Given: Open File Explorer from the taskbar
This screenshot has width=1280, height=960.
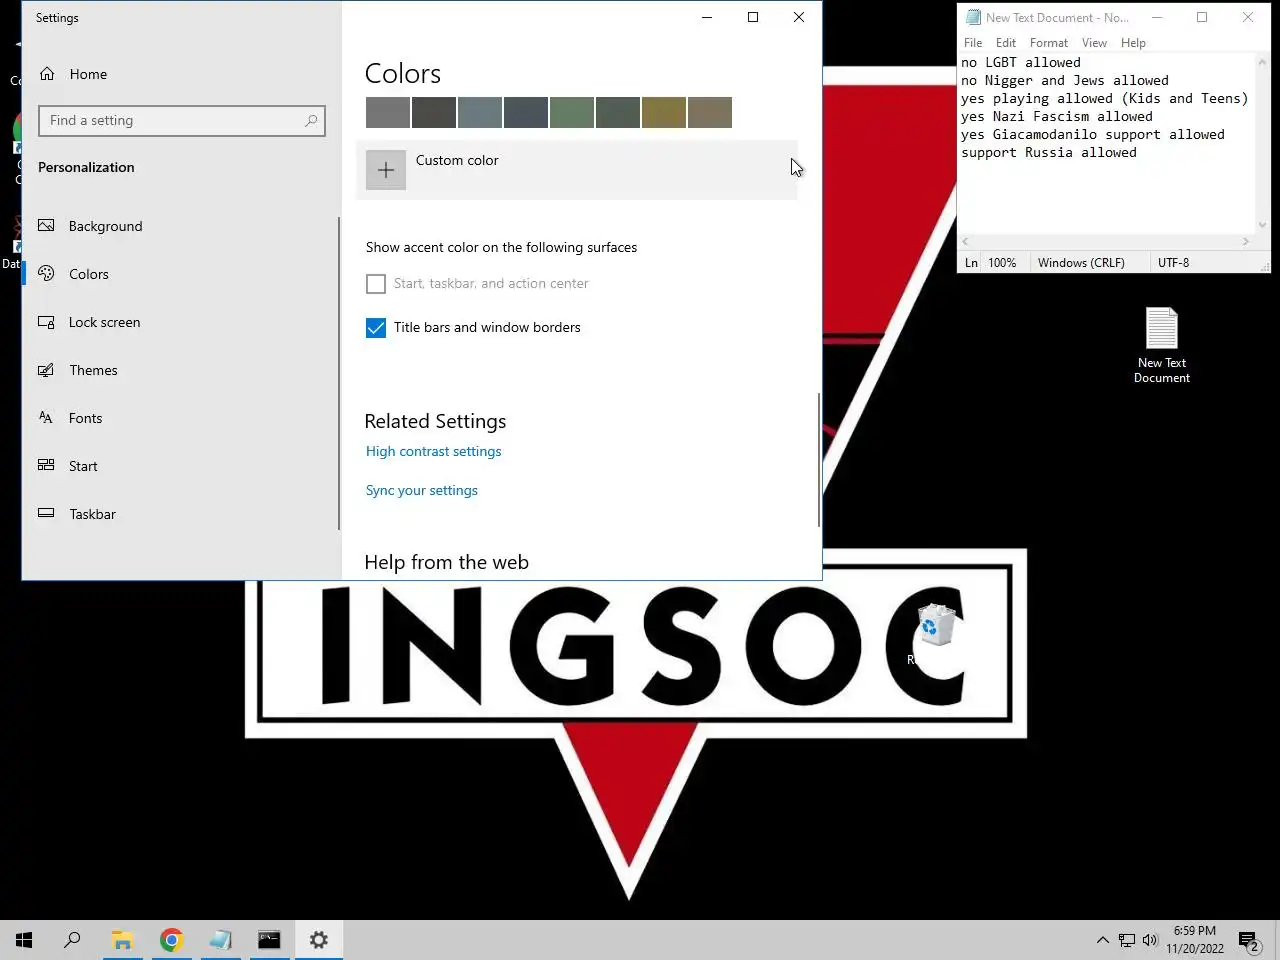Looking at the screenshot, I should 122,940.
